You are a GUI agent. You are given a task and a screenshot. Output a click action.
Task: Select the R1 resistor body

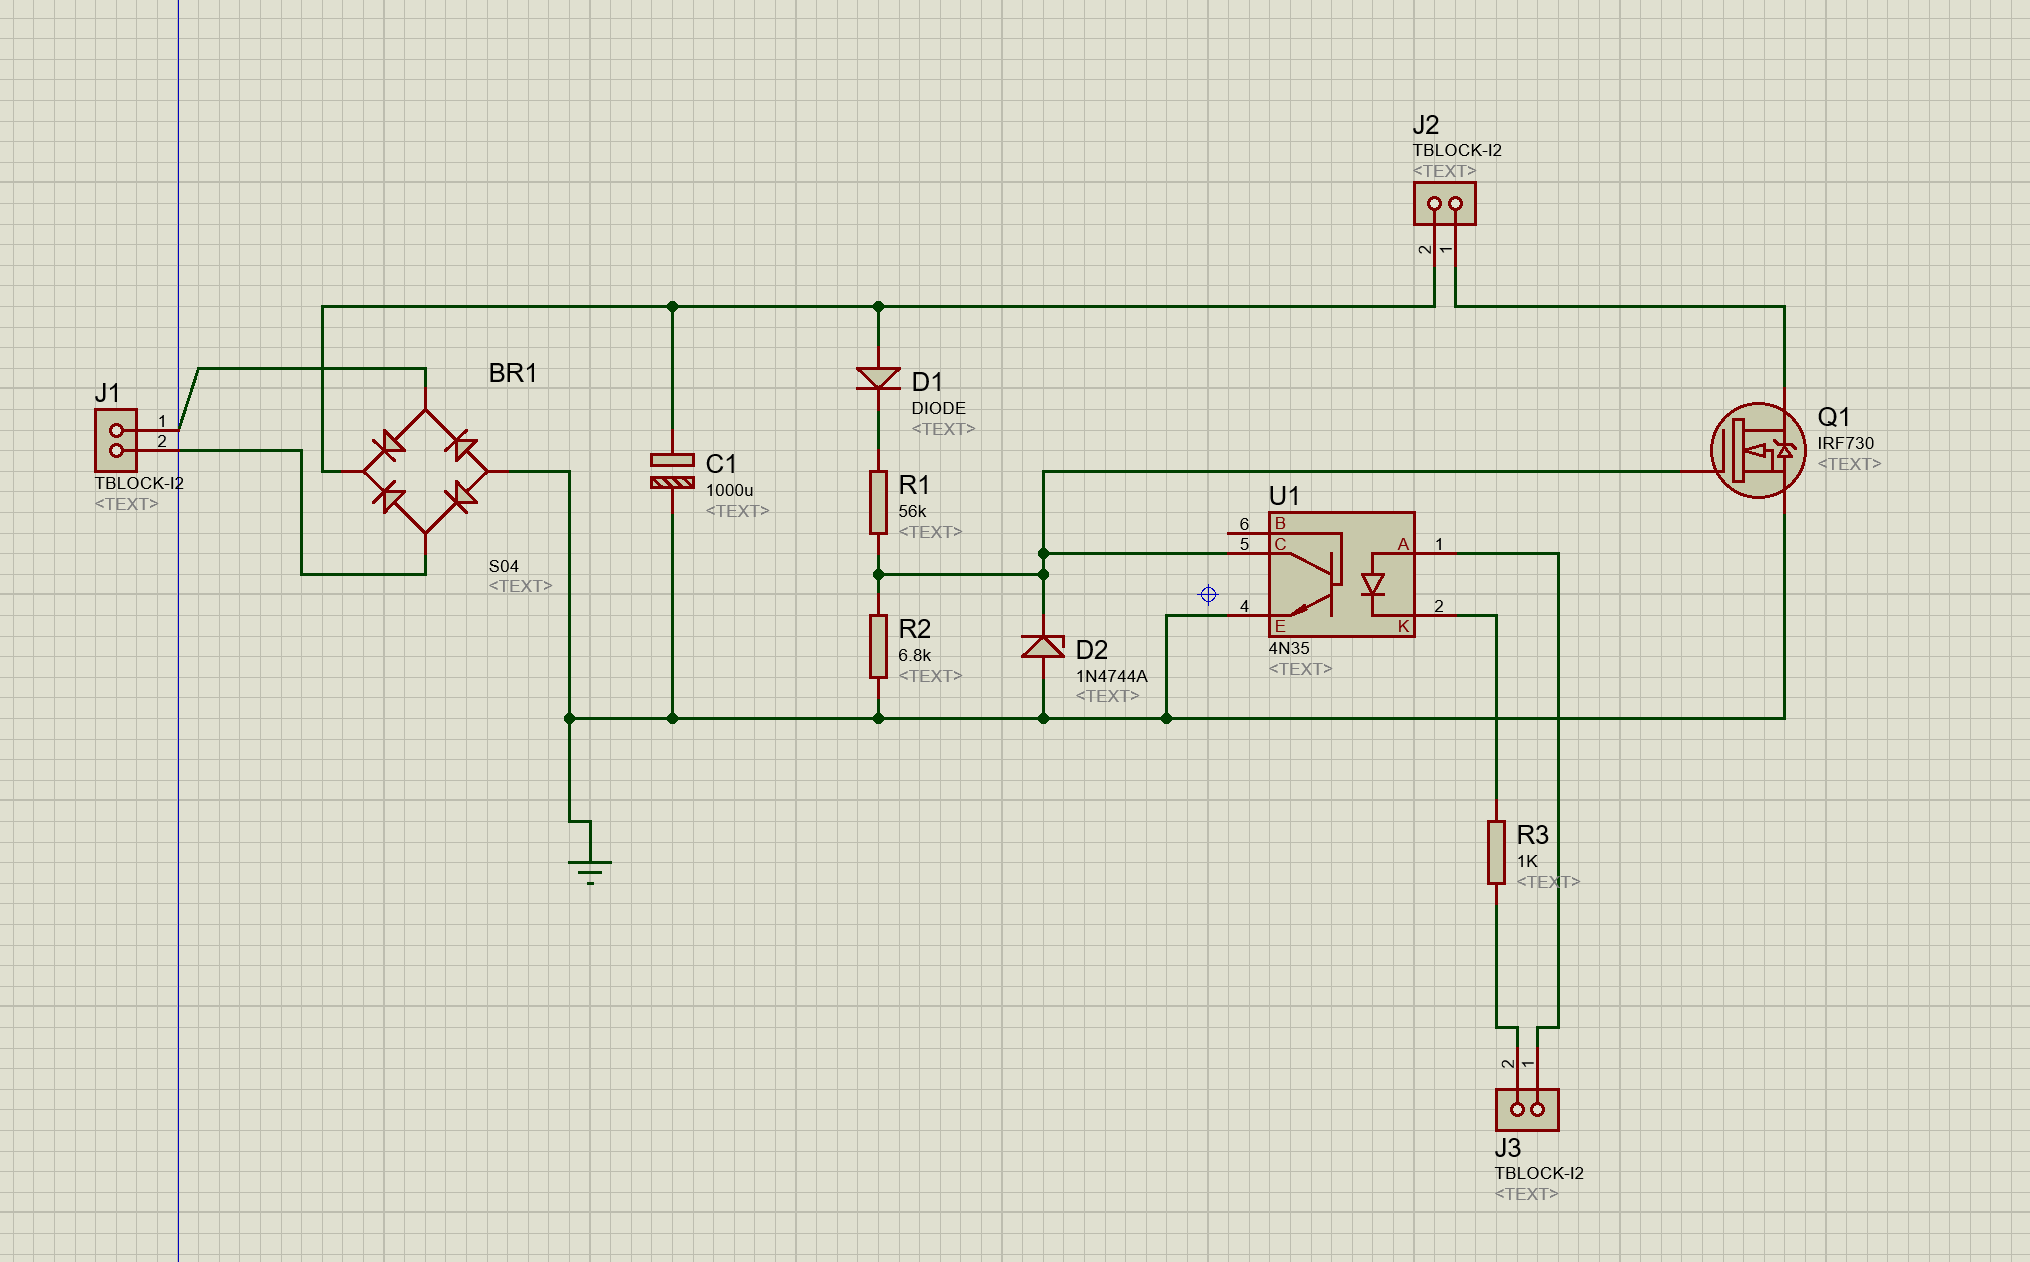(878, 502)
